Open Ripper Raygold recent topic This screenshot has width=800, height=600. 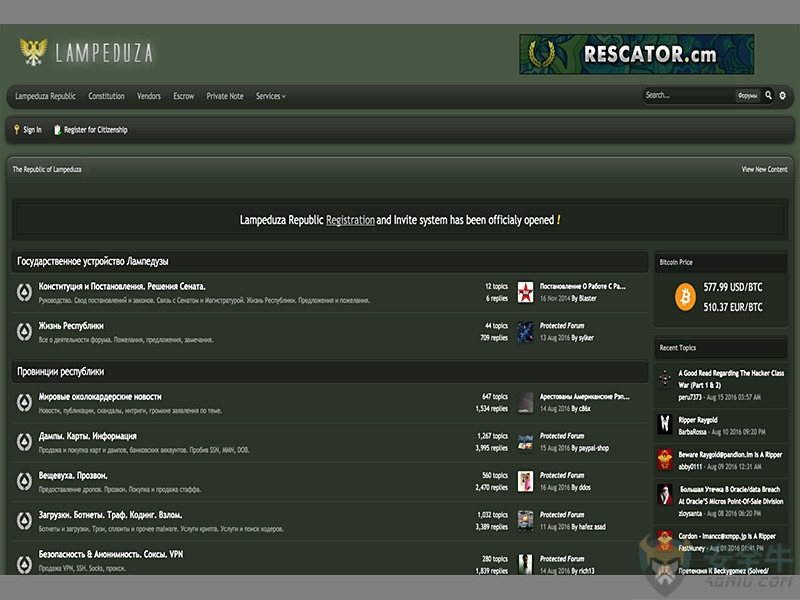pyautogui.click(x=697, y=420)
